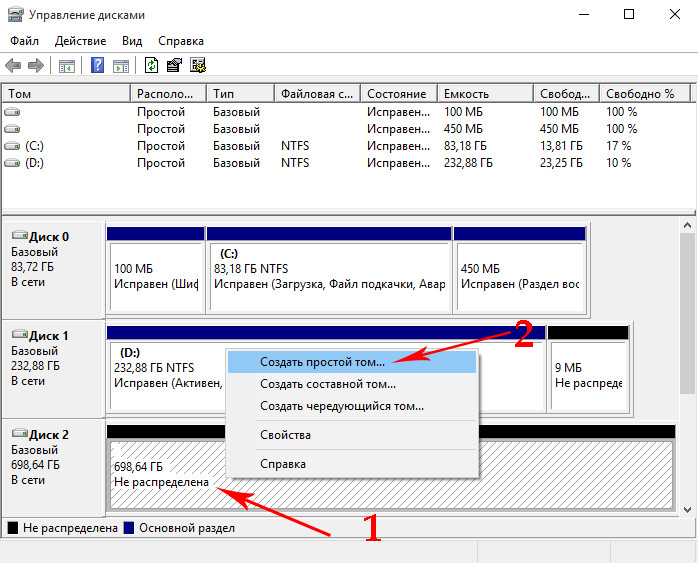The image size is (698, 563).
Task: Click the 17 % free percent cell
Action: click(x=618, y=146)
